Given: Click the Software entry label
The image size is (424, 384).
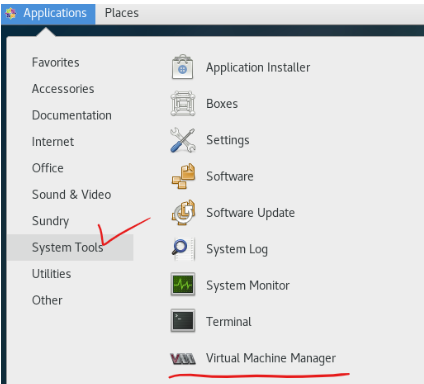Looking at the screenshot, I should [x=230, y=176].
